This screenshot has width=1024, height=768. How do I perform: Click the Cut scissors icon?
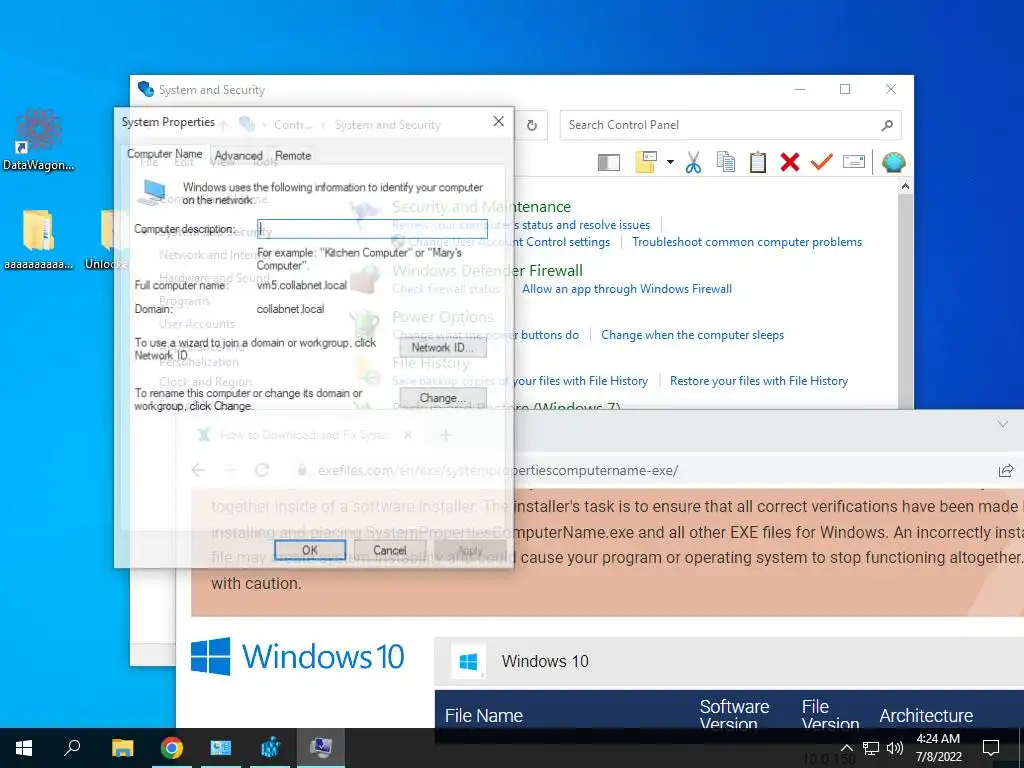click(x=693, y=162)
